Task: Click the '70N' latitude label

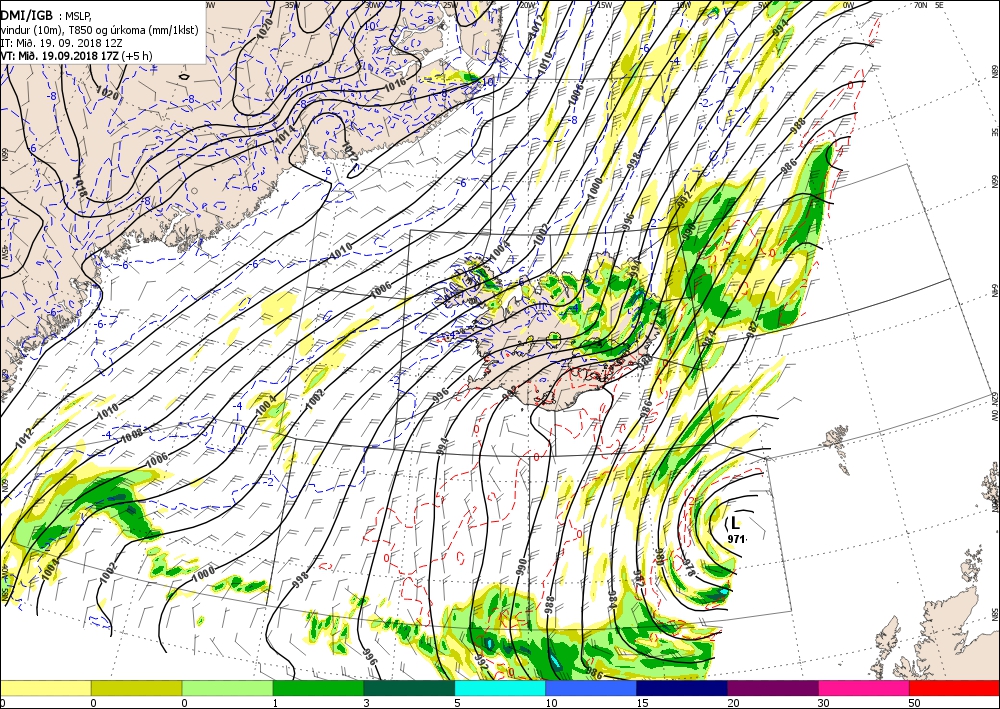Action: 920,4
